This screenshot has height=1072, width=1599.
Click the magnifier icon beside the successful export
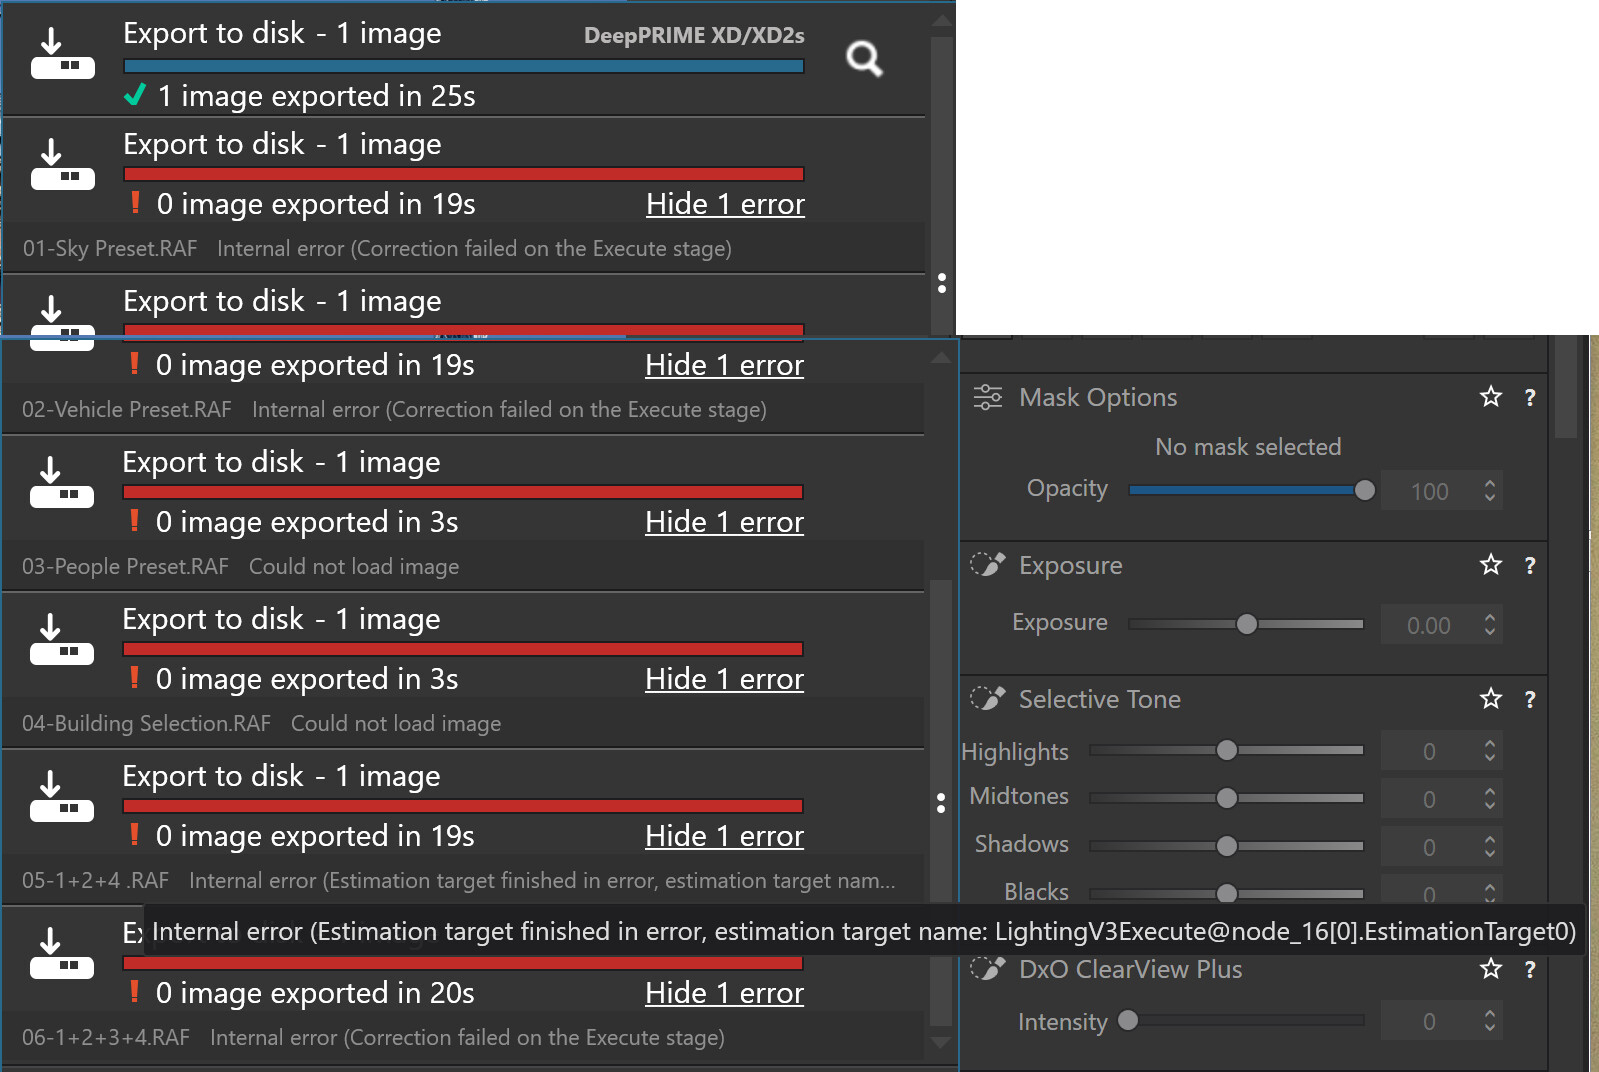[864, 59]
